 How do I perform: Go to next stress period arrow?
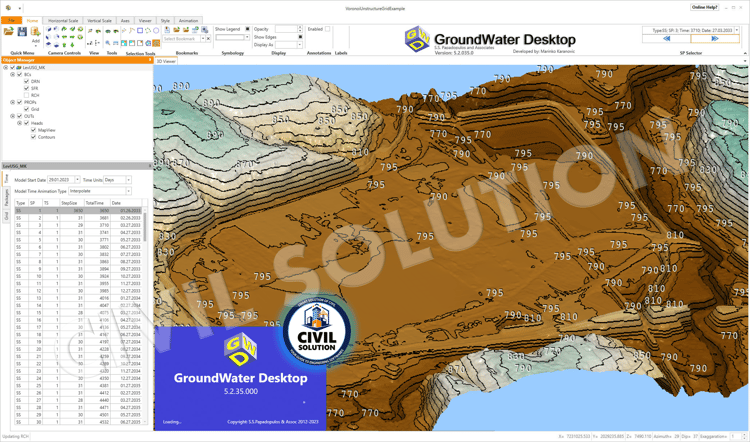(715, 39)
